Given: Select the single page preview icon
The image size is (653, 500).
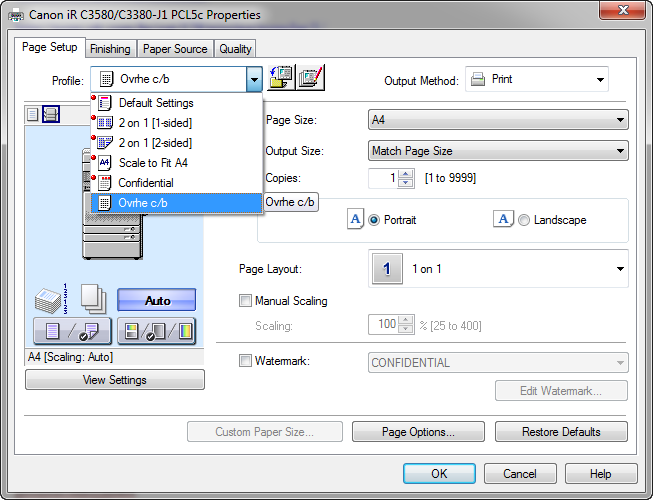Looking at the screenshot, I should click(x=32, y=114).
